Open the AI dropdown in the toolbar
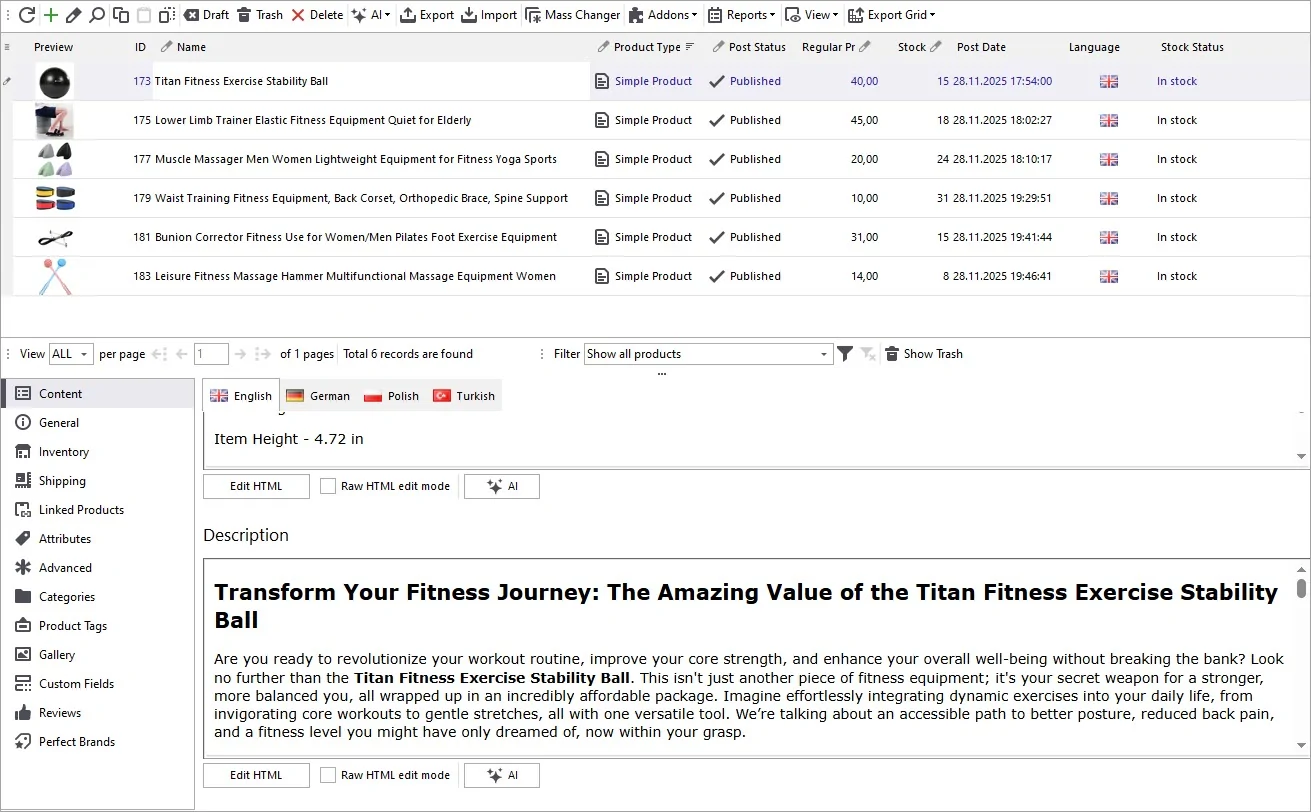Image resolution: width=1311 pixels, height=812 pixels. click(371, 15)
